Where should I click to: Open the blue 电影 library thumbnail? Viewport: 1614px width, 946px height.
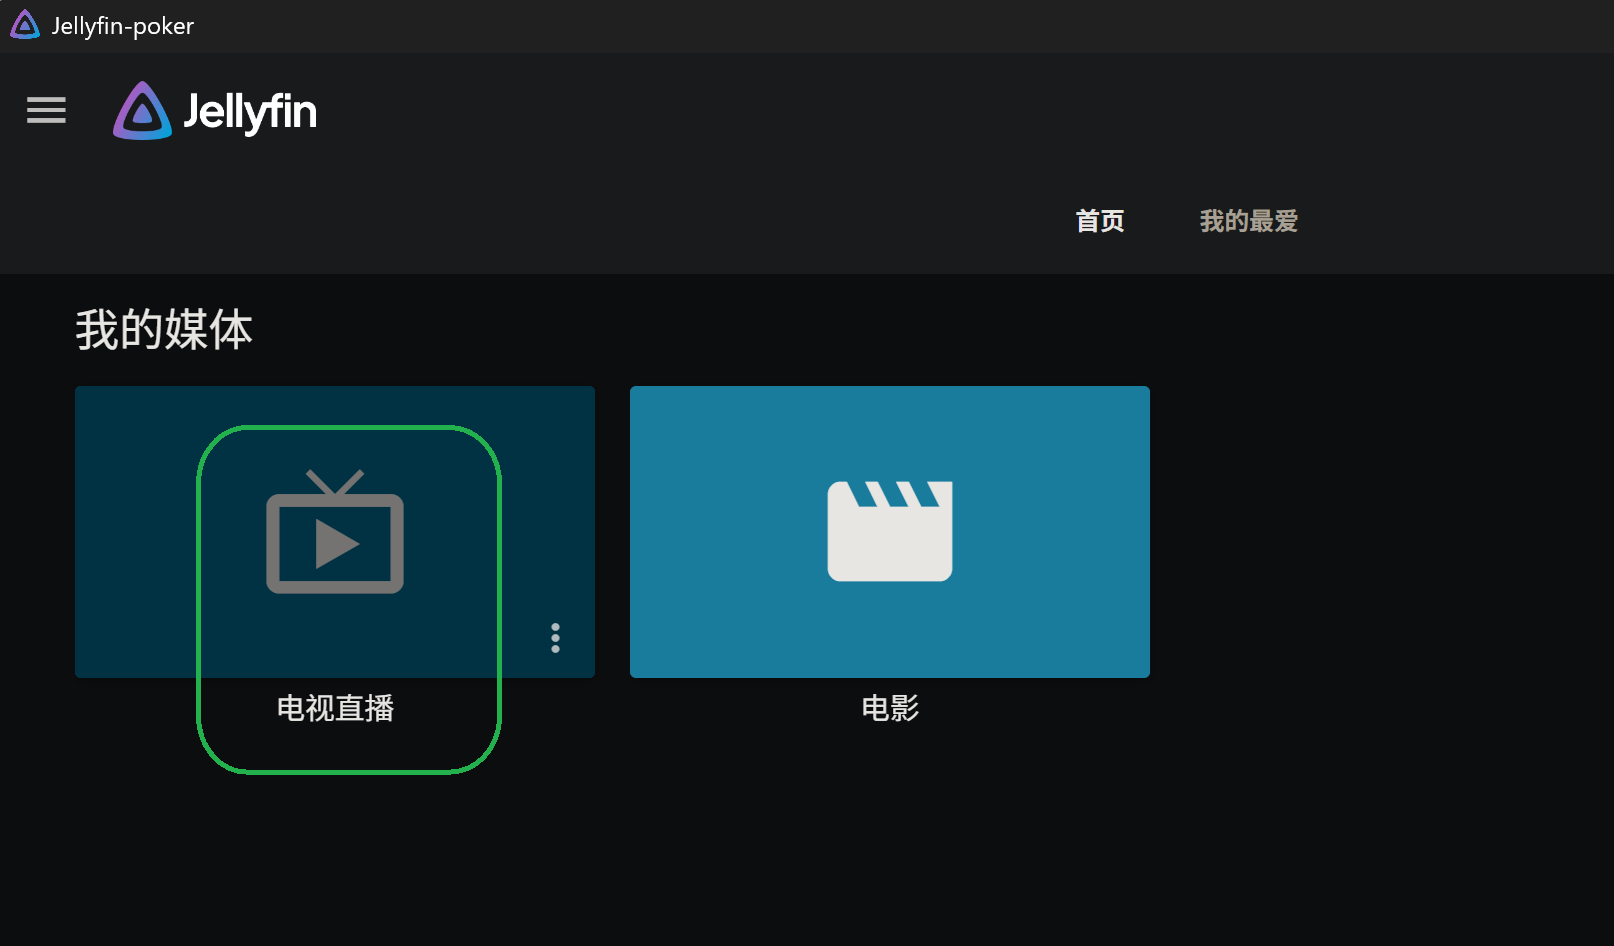pos(890,532)
